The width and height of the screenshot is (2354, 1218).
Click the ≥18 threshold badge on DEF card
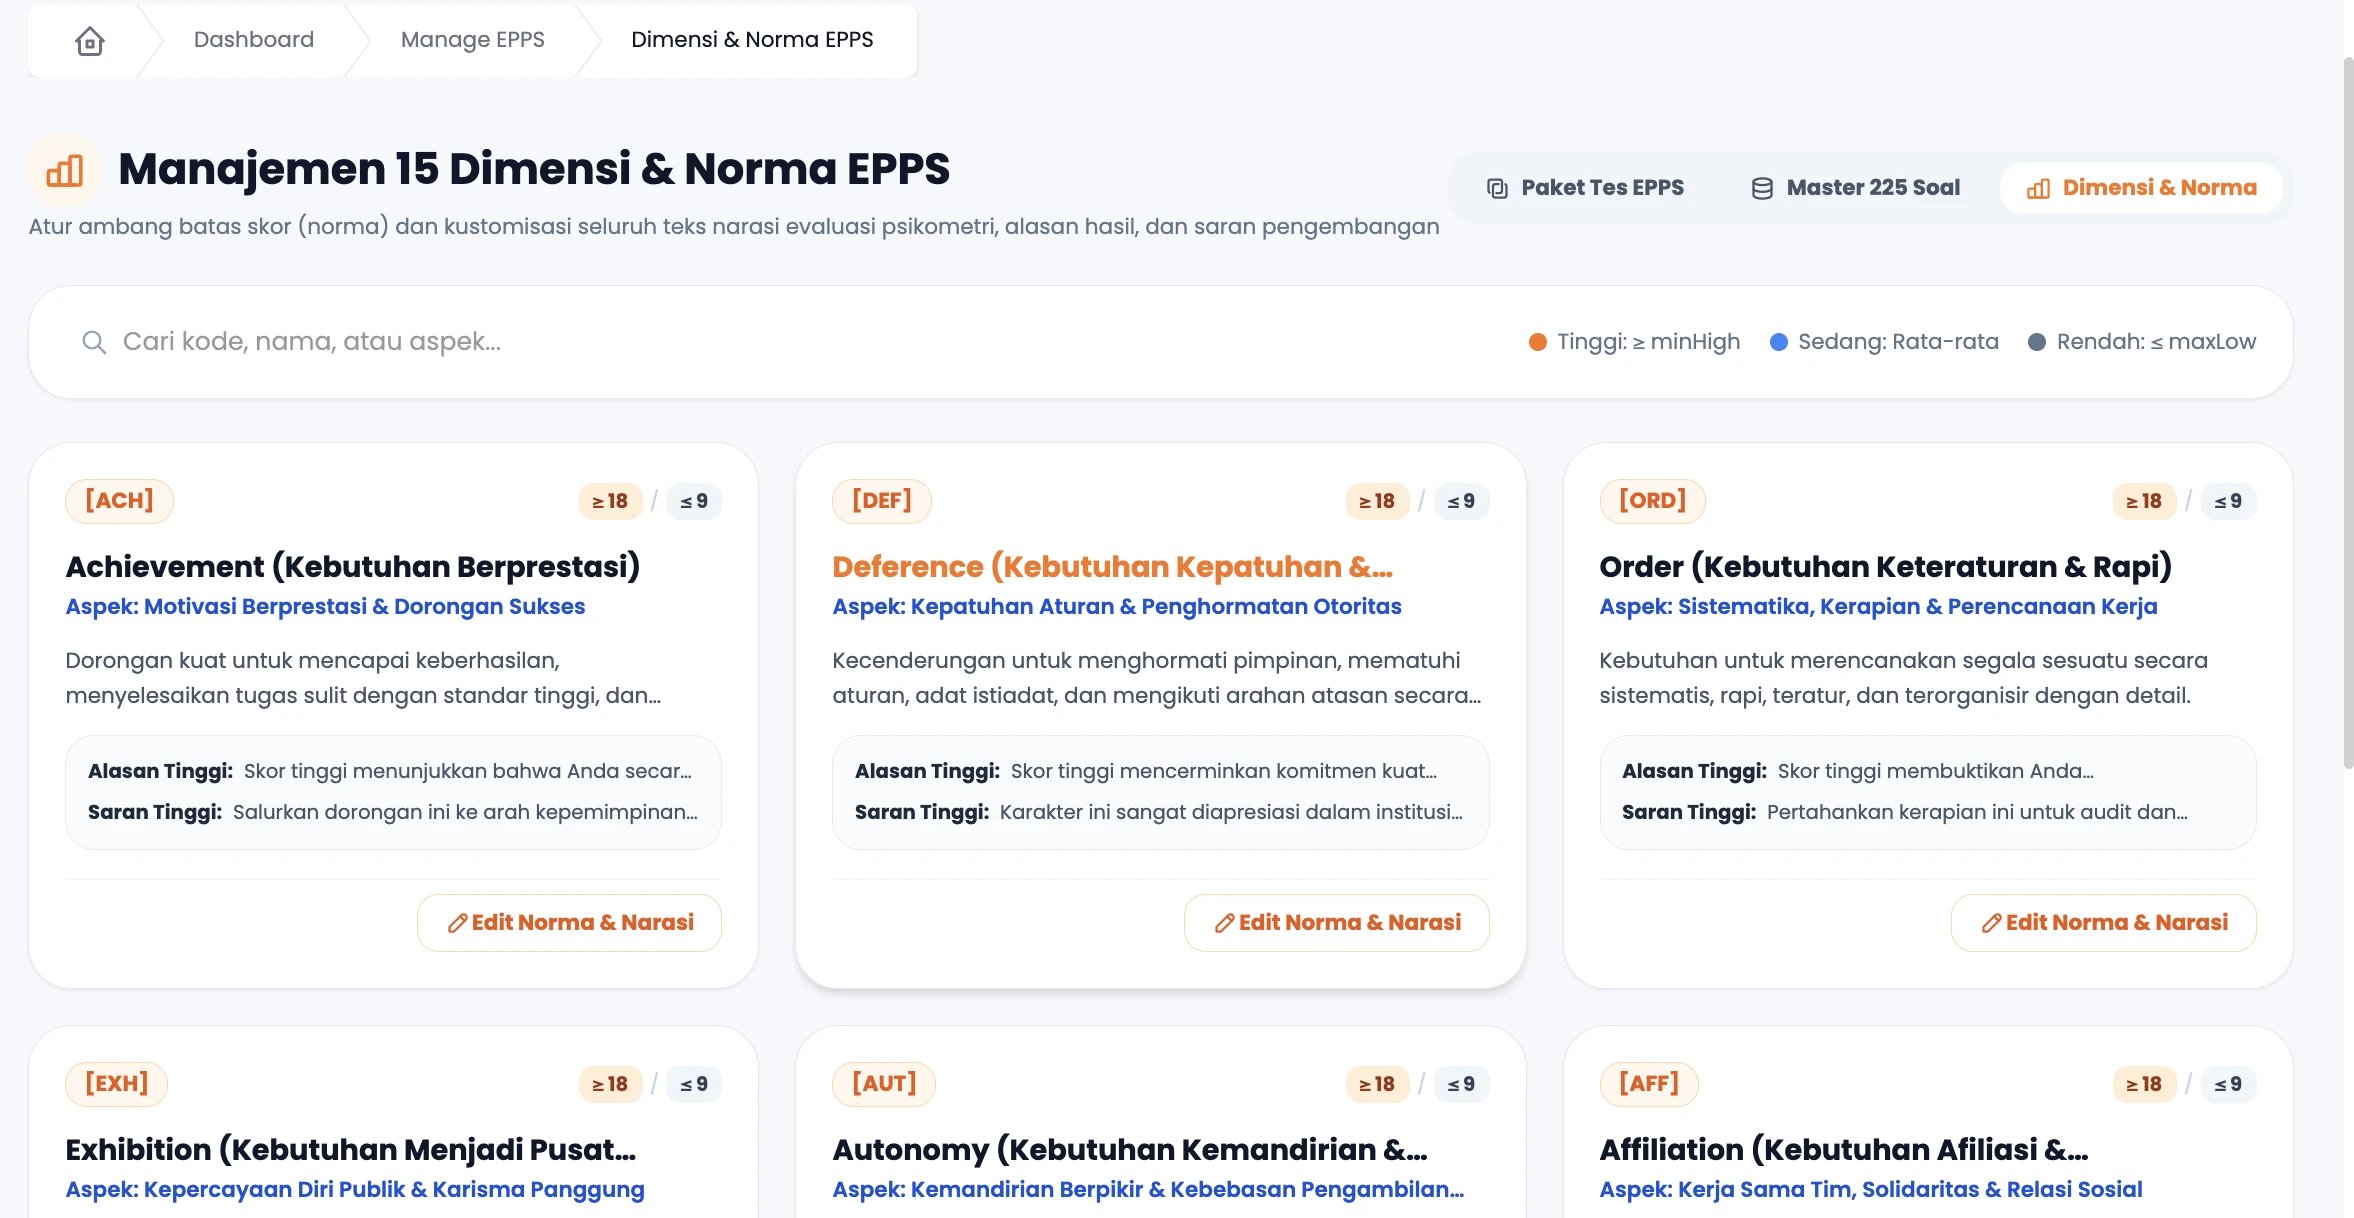pyautogui.click(x=1377, y=501)
